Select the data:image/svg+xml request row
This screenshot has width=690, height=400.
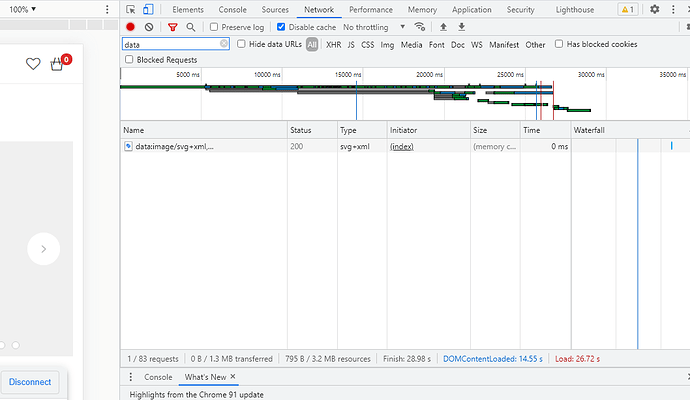point(405,146)
